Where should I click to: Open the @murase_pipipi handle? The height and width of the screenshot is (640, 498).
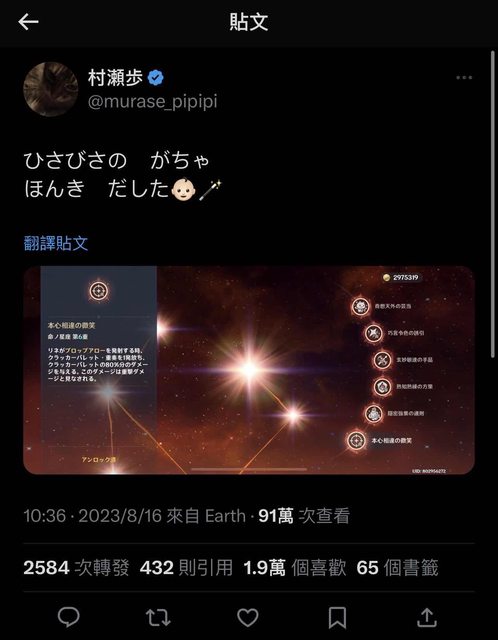pos(152,102)
